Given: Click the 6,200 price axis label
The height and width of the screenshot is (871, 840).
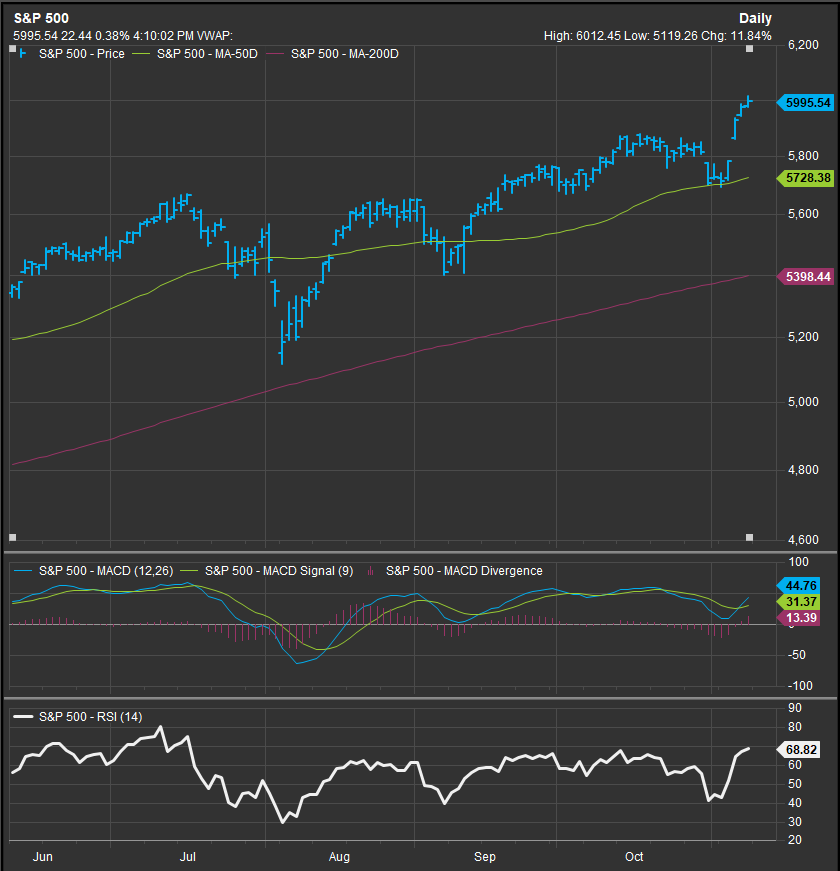Looking at the screenshot, I should [x=803, y=45].
